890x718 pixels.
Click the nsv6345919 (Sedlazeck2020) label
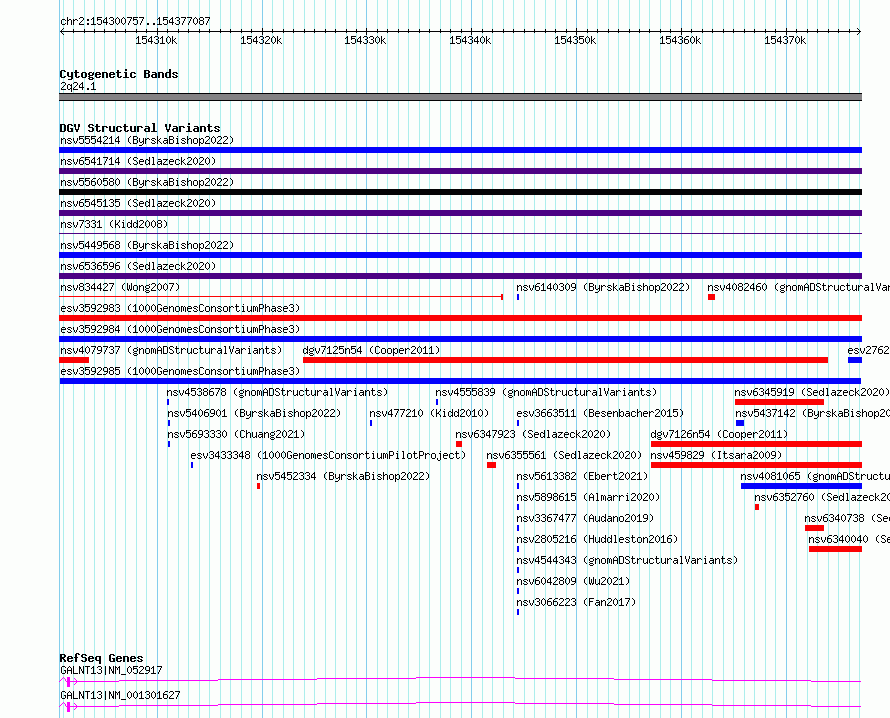[x=812, y=392]
